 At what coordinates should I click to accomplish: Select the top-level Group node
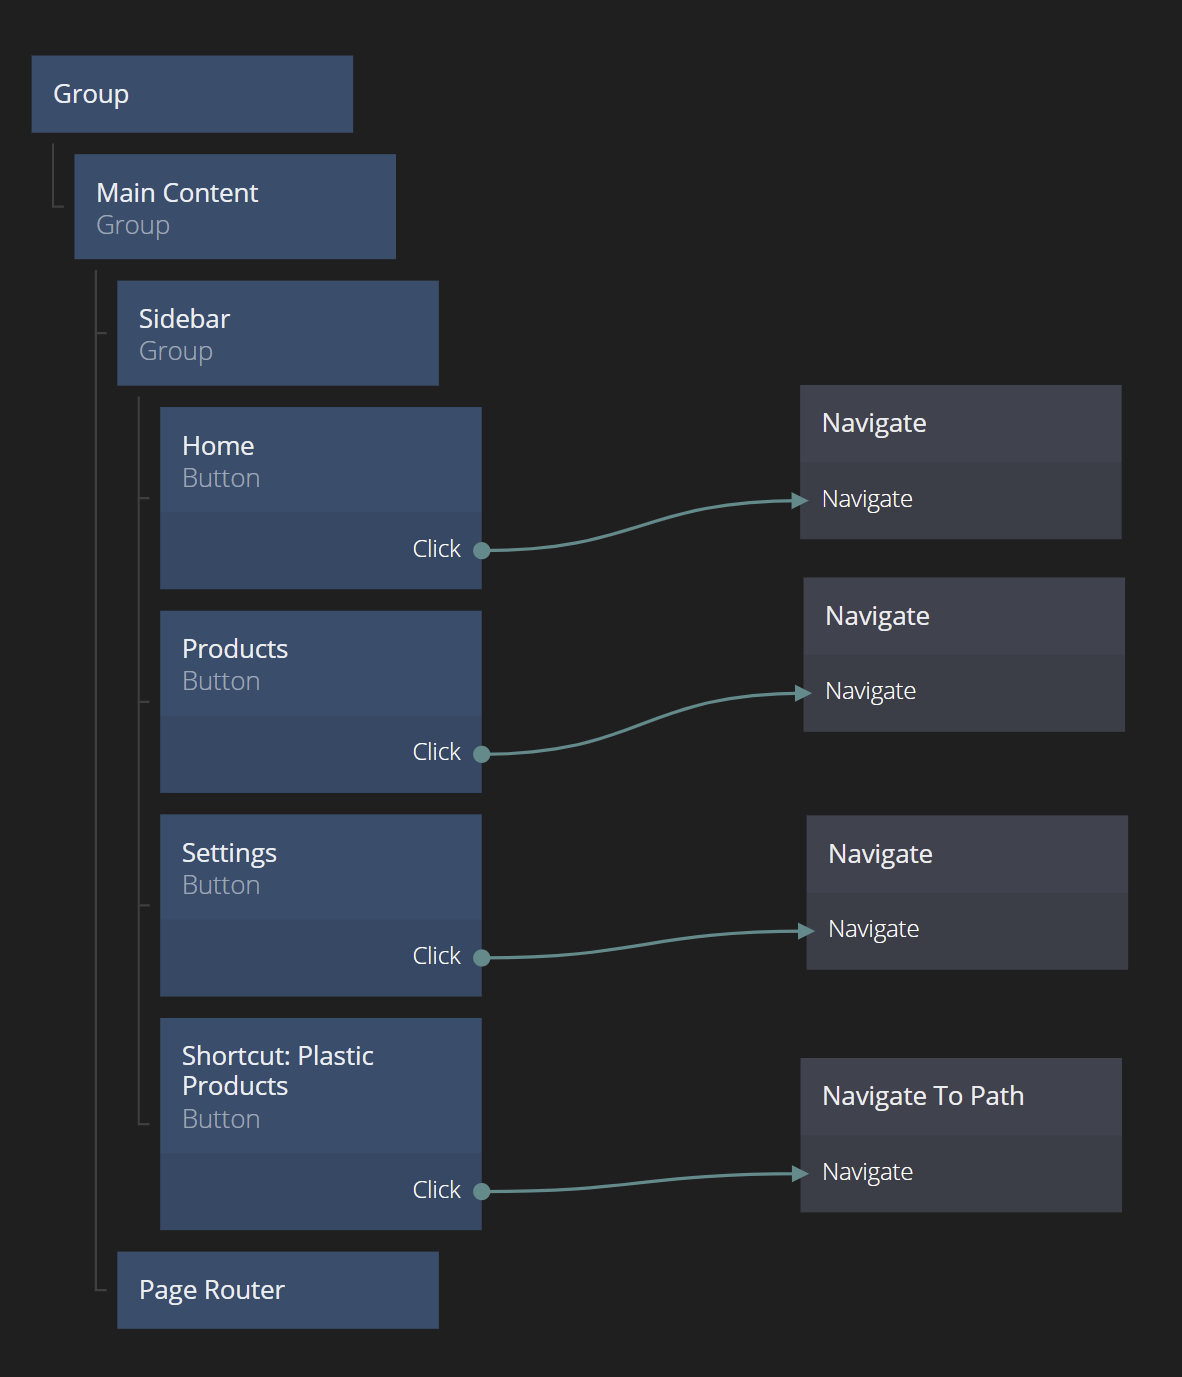point(192,94)
